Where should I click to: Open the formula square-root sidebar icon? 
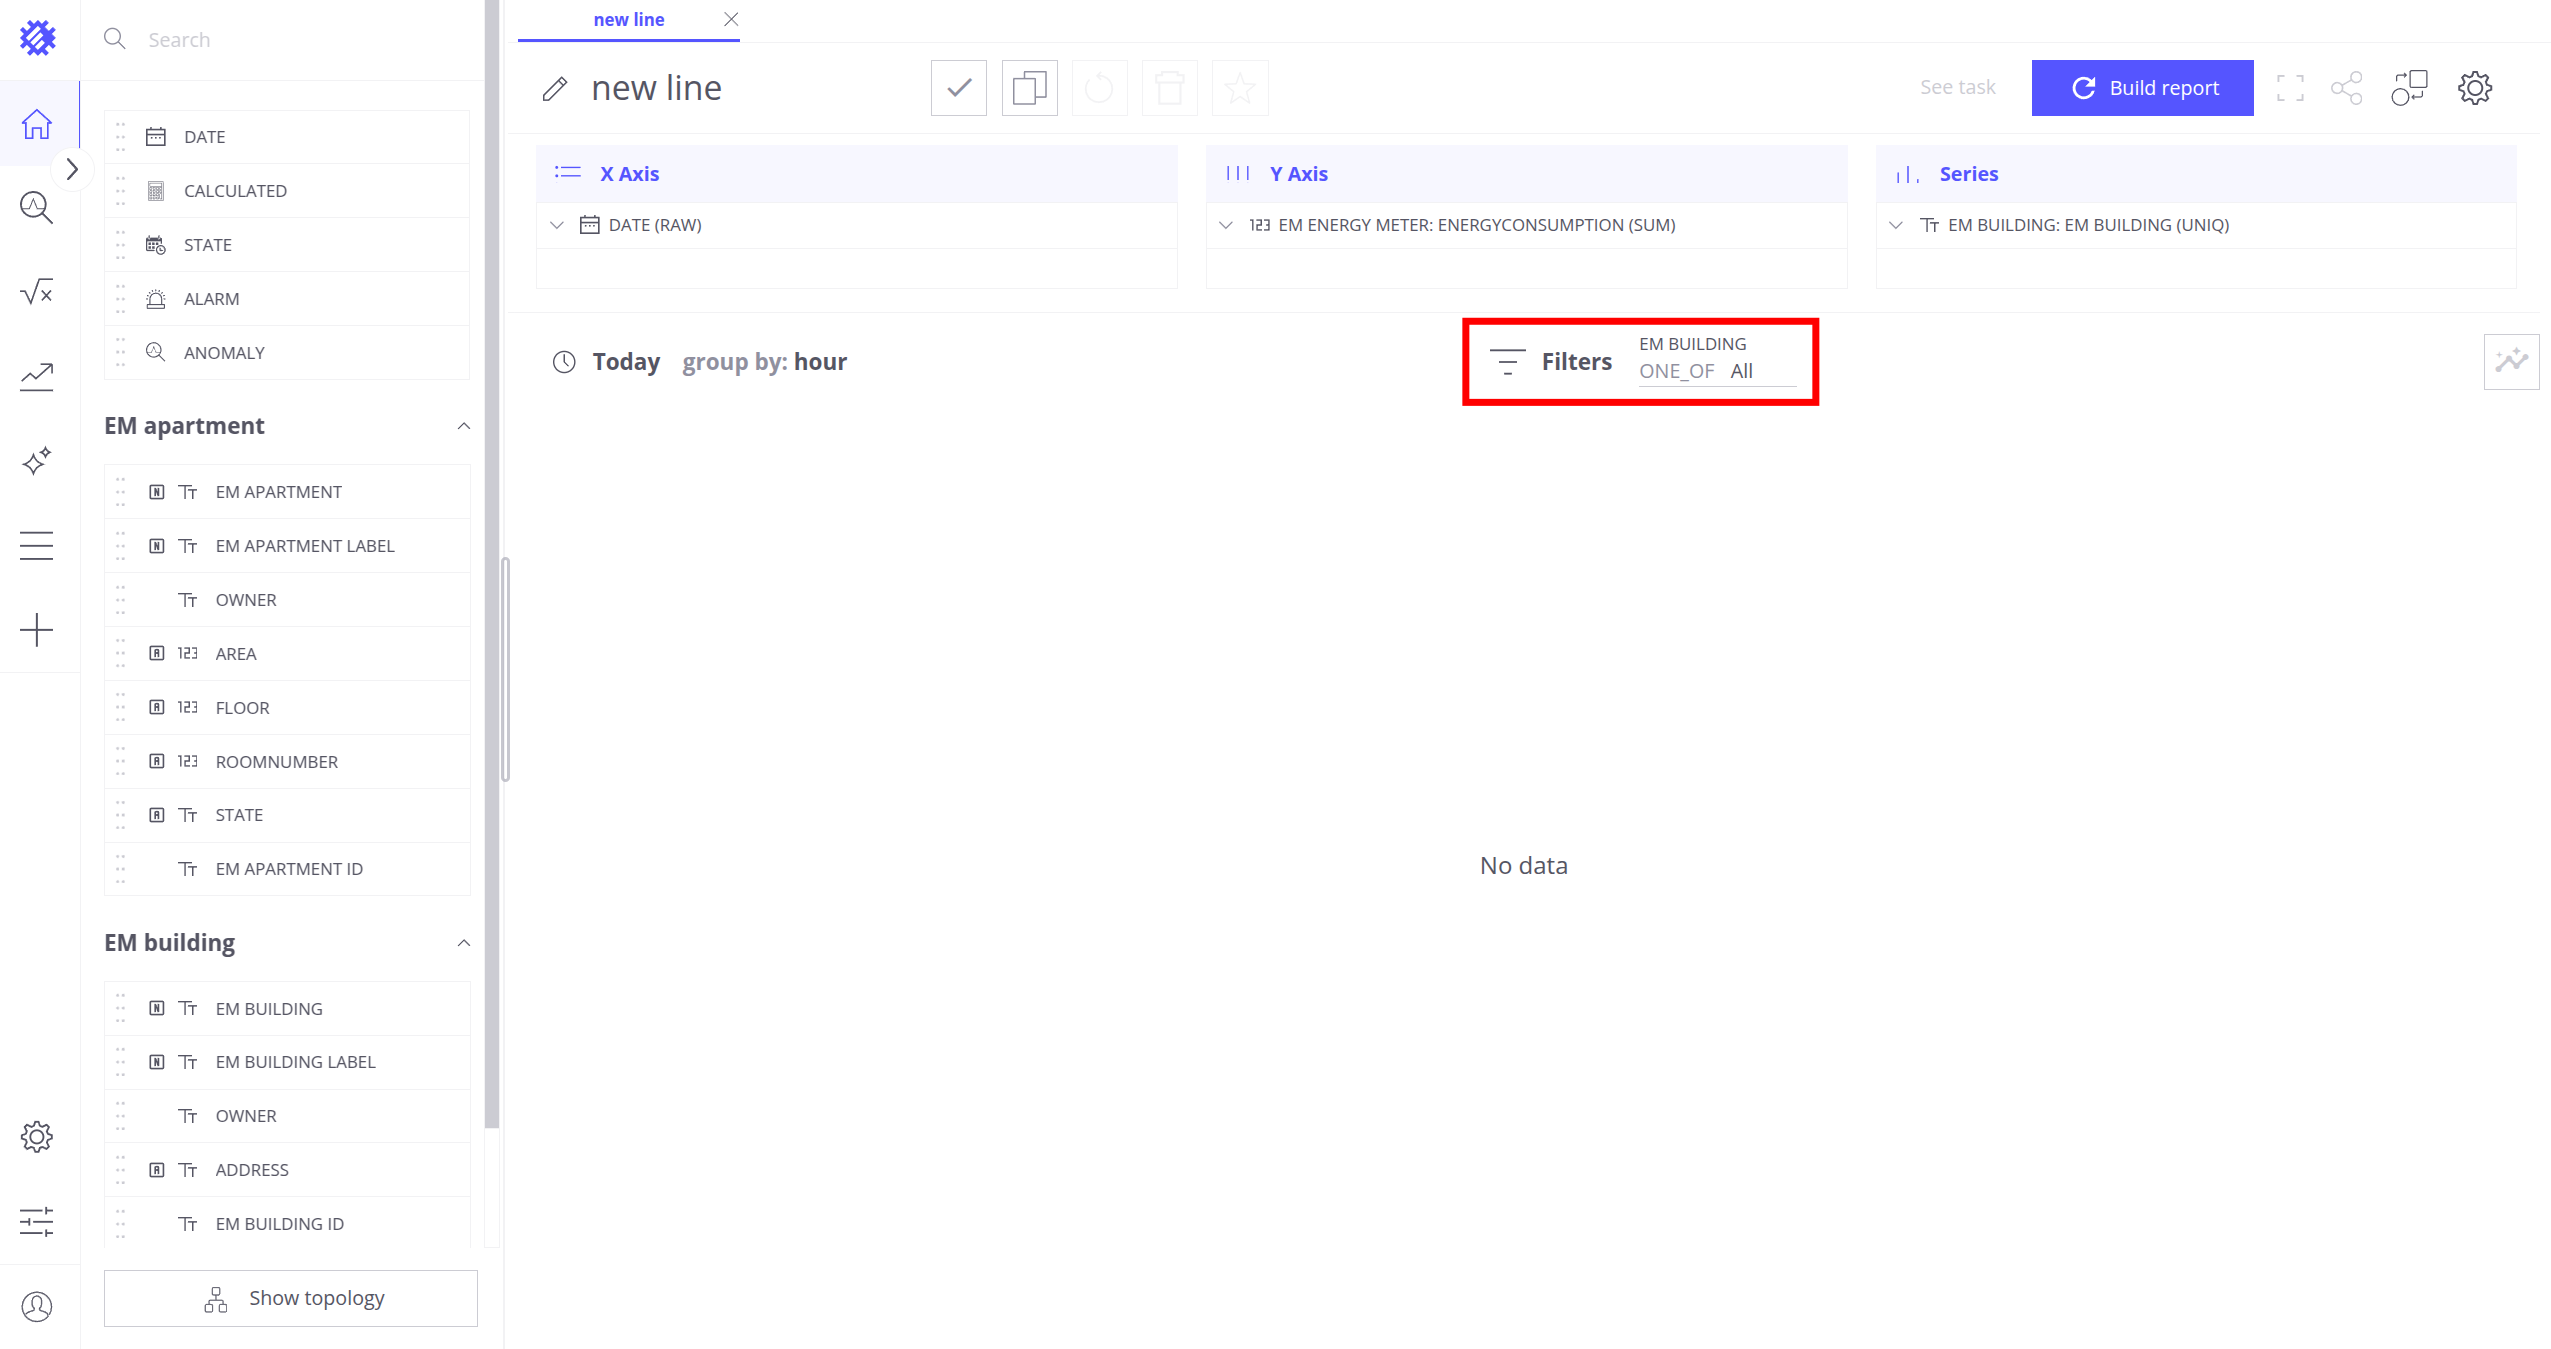[37, 292]
